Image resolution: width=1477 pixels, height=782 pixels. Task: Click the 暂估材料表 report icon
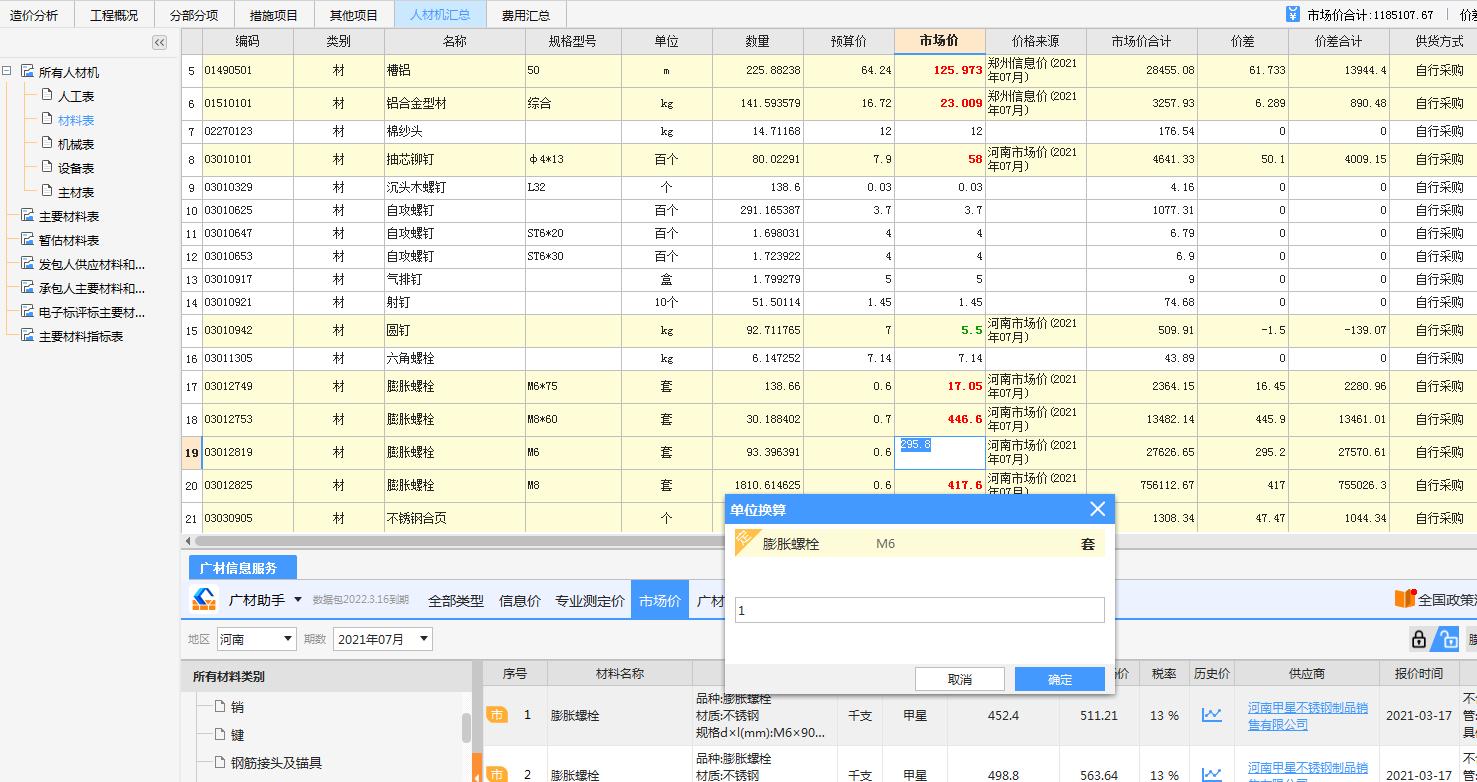coord(27,240)
